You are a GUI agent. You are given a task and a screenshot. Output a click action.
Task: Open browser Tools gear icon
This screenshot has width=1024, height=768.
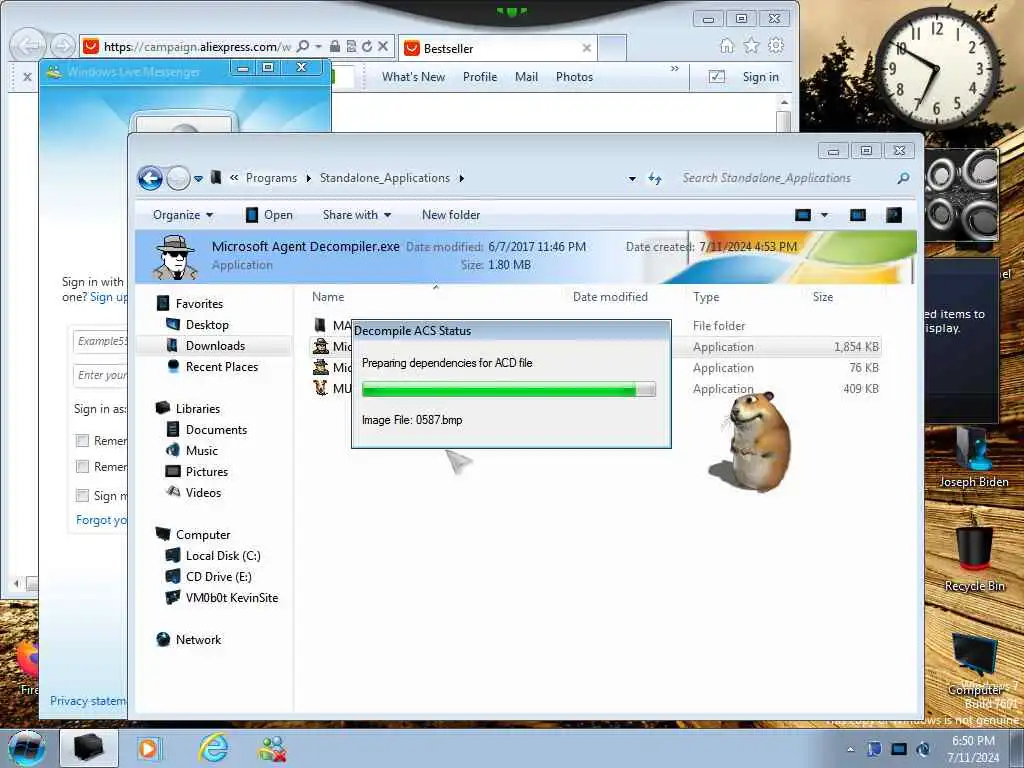click(776, 46)
